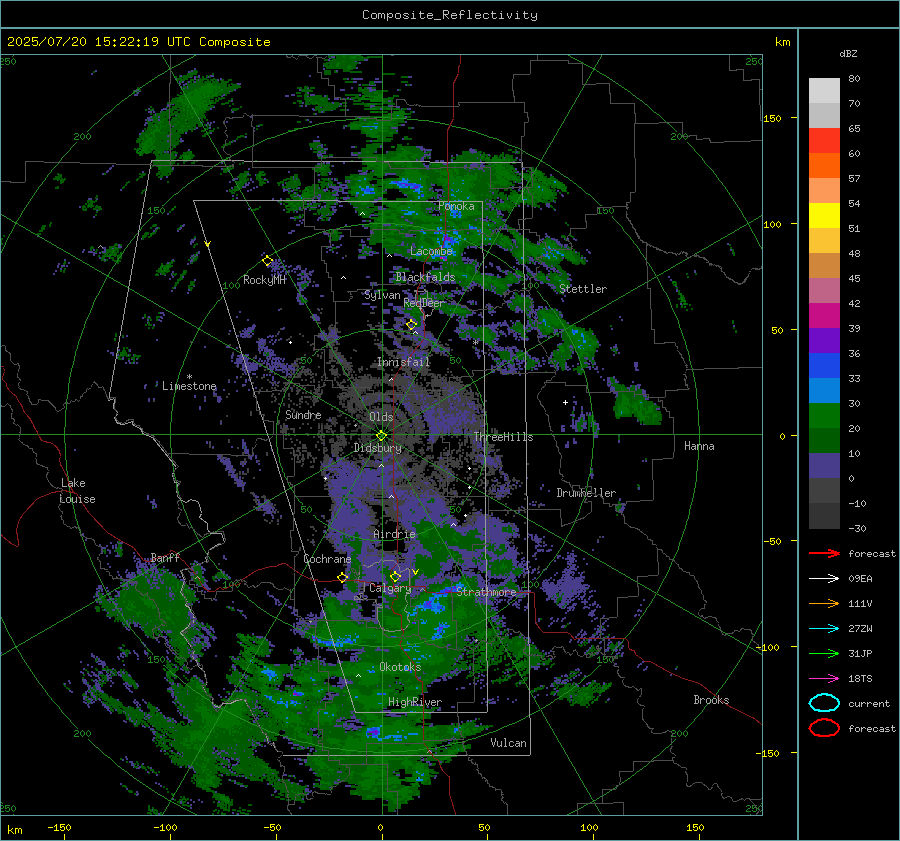The image size is (900, 841).
Task: Click the Cochrane city label
Action: click(x=327, y=559)
